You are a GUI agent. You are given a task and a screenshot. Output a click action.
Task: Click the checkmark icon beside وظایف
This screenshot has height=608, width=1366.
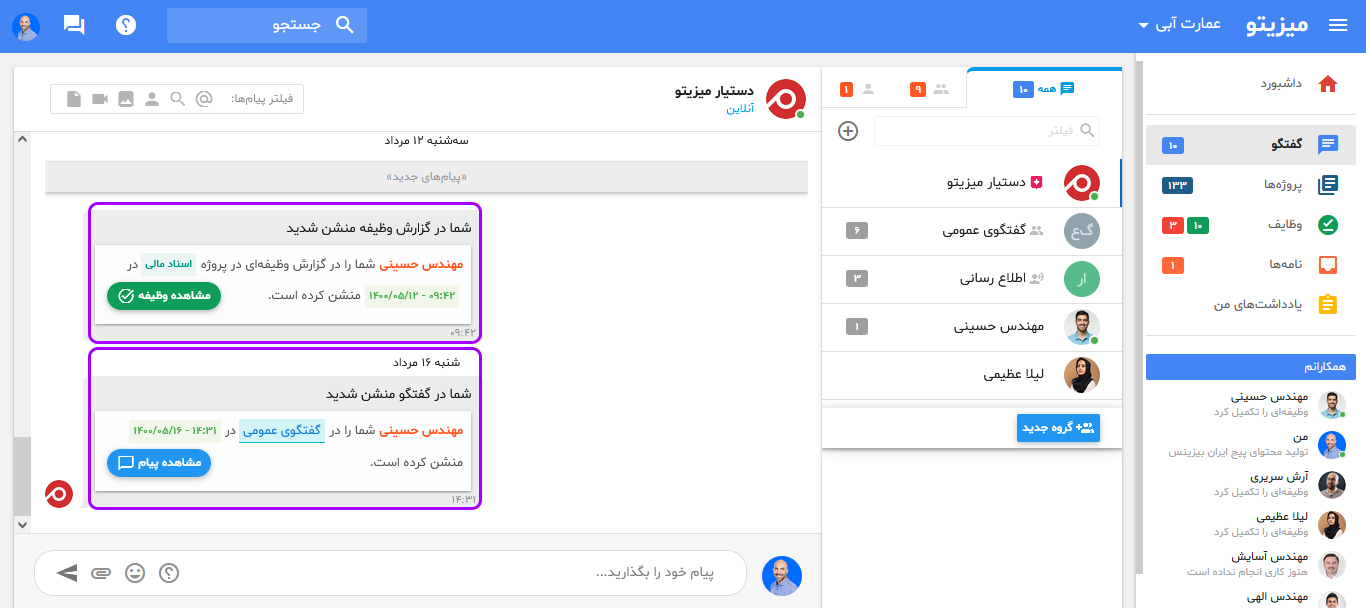(x=1328, y=225)
